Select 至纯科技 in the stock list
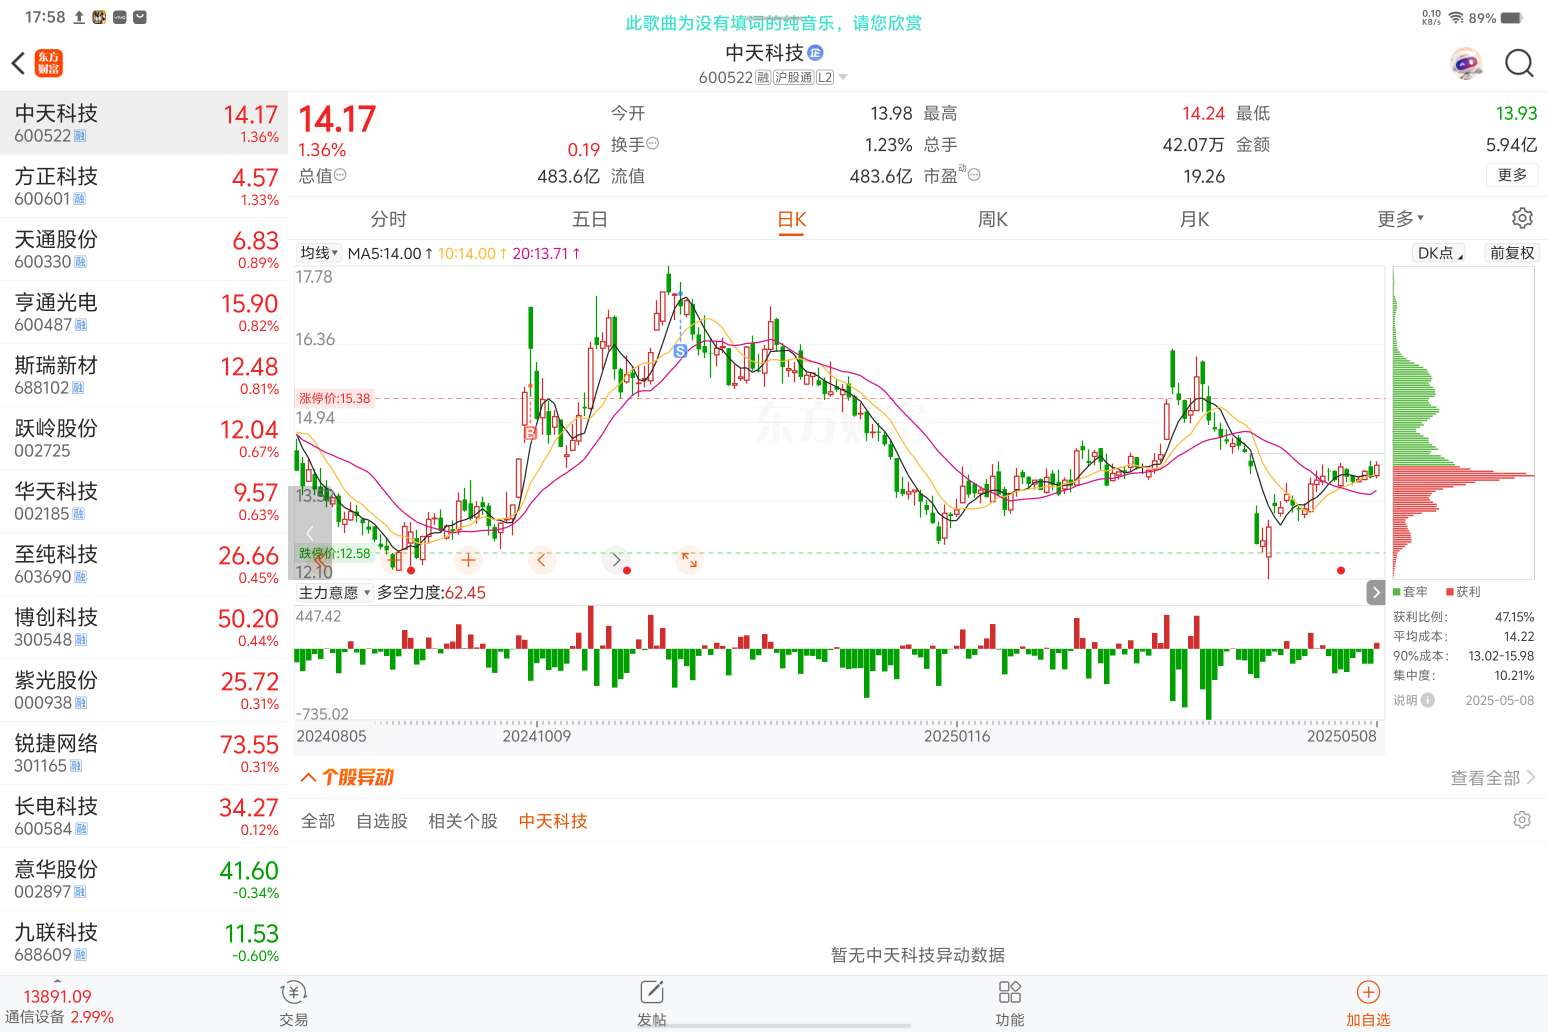1548x1032 pixels. (144, 564)
